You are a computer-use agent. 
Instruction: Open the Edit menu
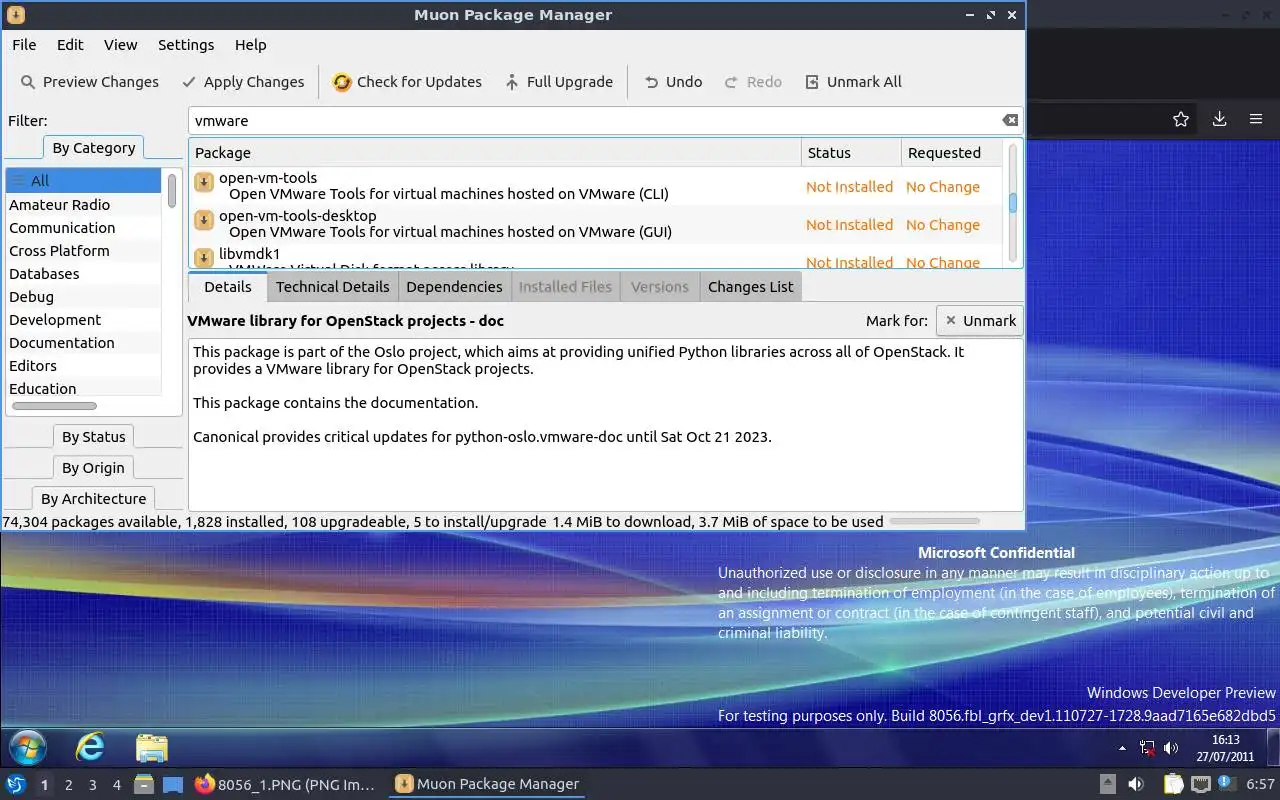tap(70, 45)
